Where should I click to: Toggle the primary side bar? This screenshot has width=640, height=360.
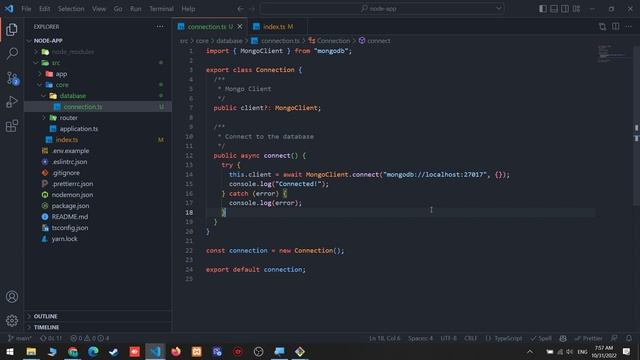[x=543, y=9]
